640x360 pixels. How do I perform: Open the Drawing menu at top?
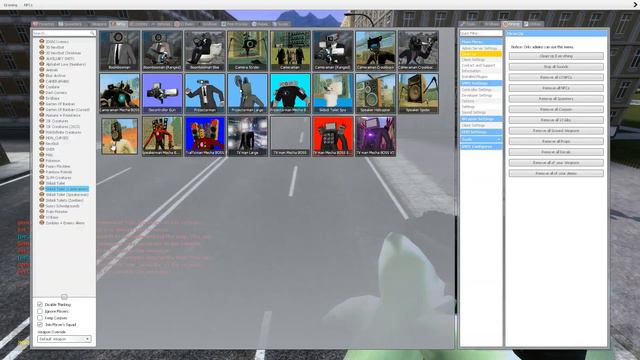[11, 5]
